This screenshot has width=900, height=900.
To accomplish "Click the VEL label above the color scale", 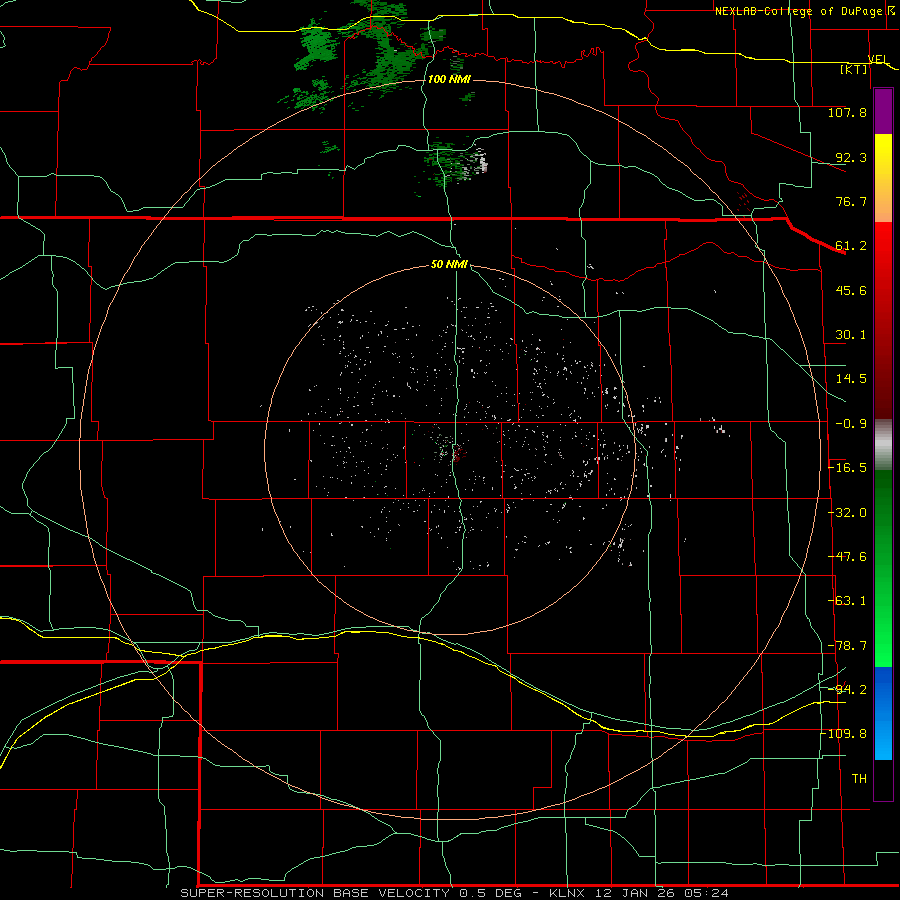I will click(878, 59).
